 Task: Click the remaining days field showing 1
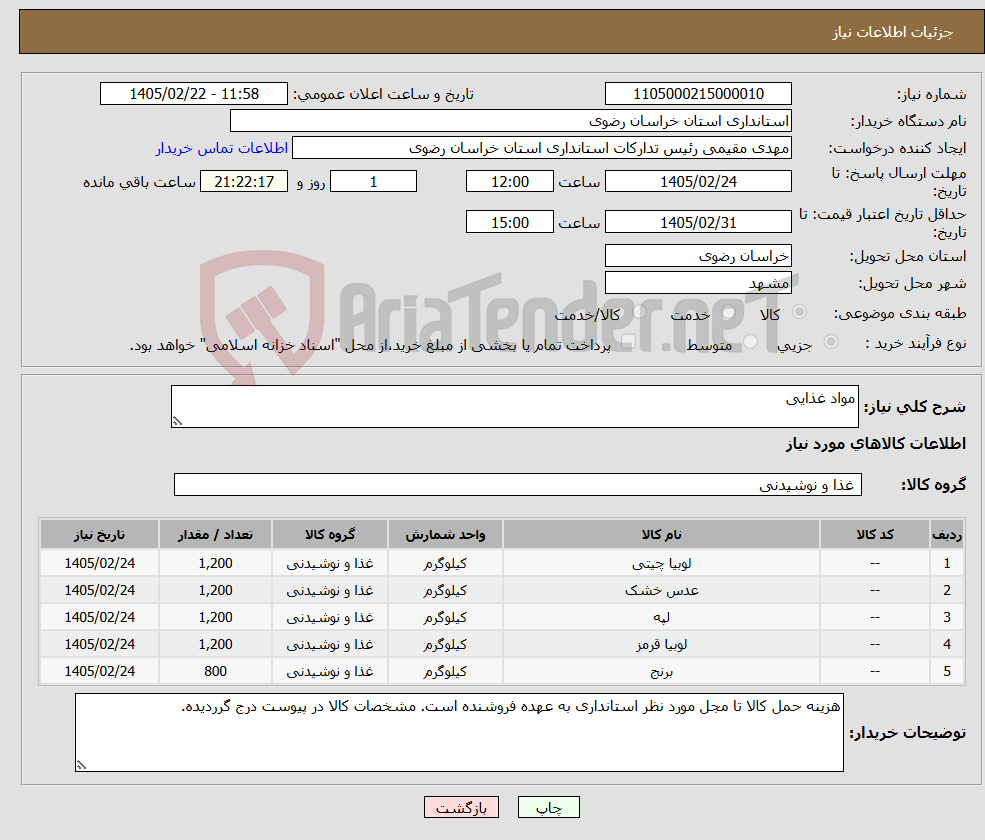tap(373, 182)
